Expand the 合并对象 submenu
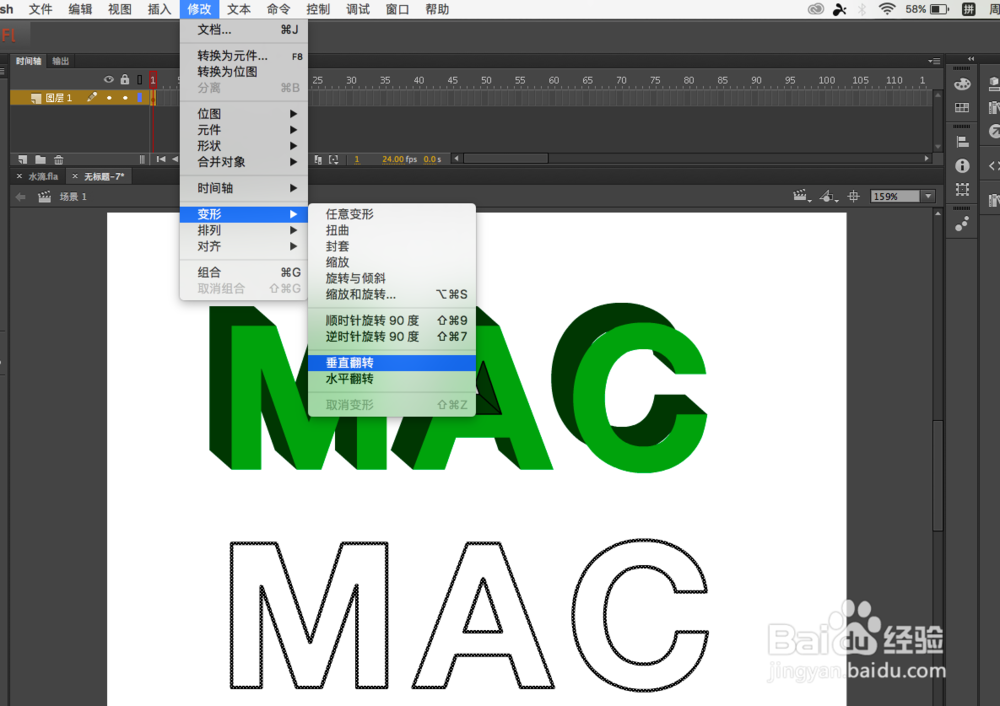1000x706 pixels. tap(244, 162)
